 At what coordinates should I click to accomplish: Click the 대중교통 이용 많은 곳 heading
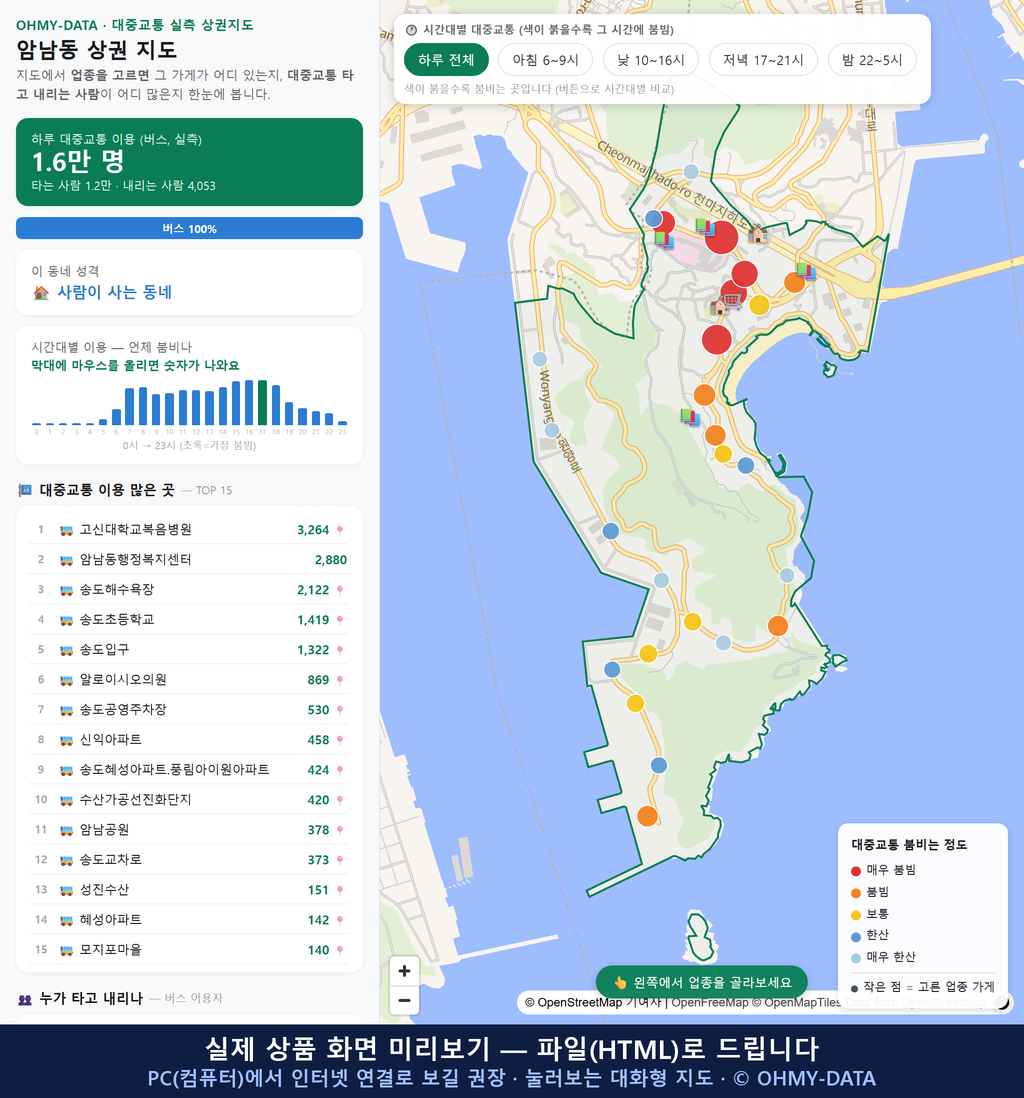pyautogui.click(x=106, y=490)
